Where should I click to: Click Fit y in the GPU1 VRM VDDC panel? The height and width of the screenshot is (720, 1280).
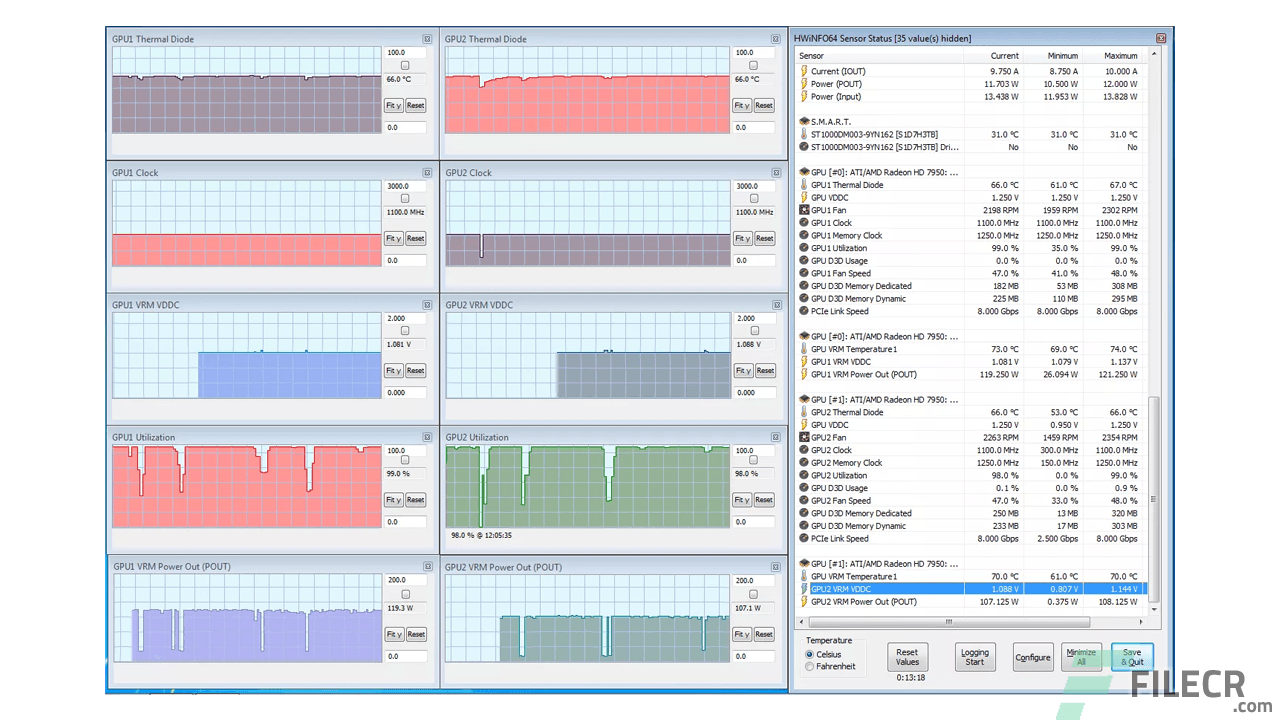392,370
